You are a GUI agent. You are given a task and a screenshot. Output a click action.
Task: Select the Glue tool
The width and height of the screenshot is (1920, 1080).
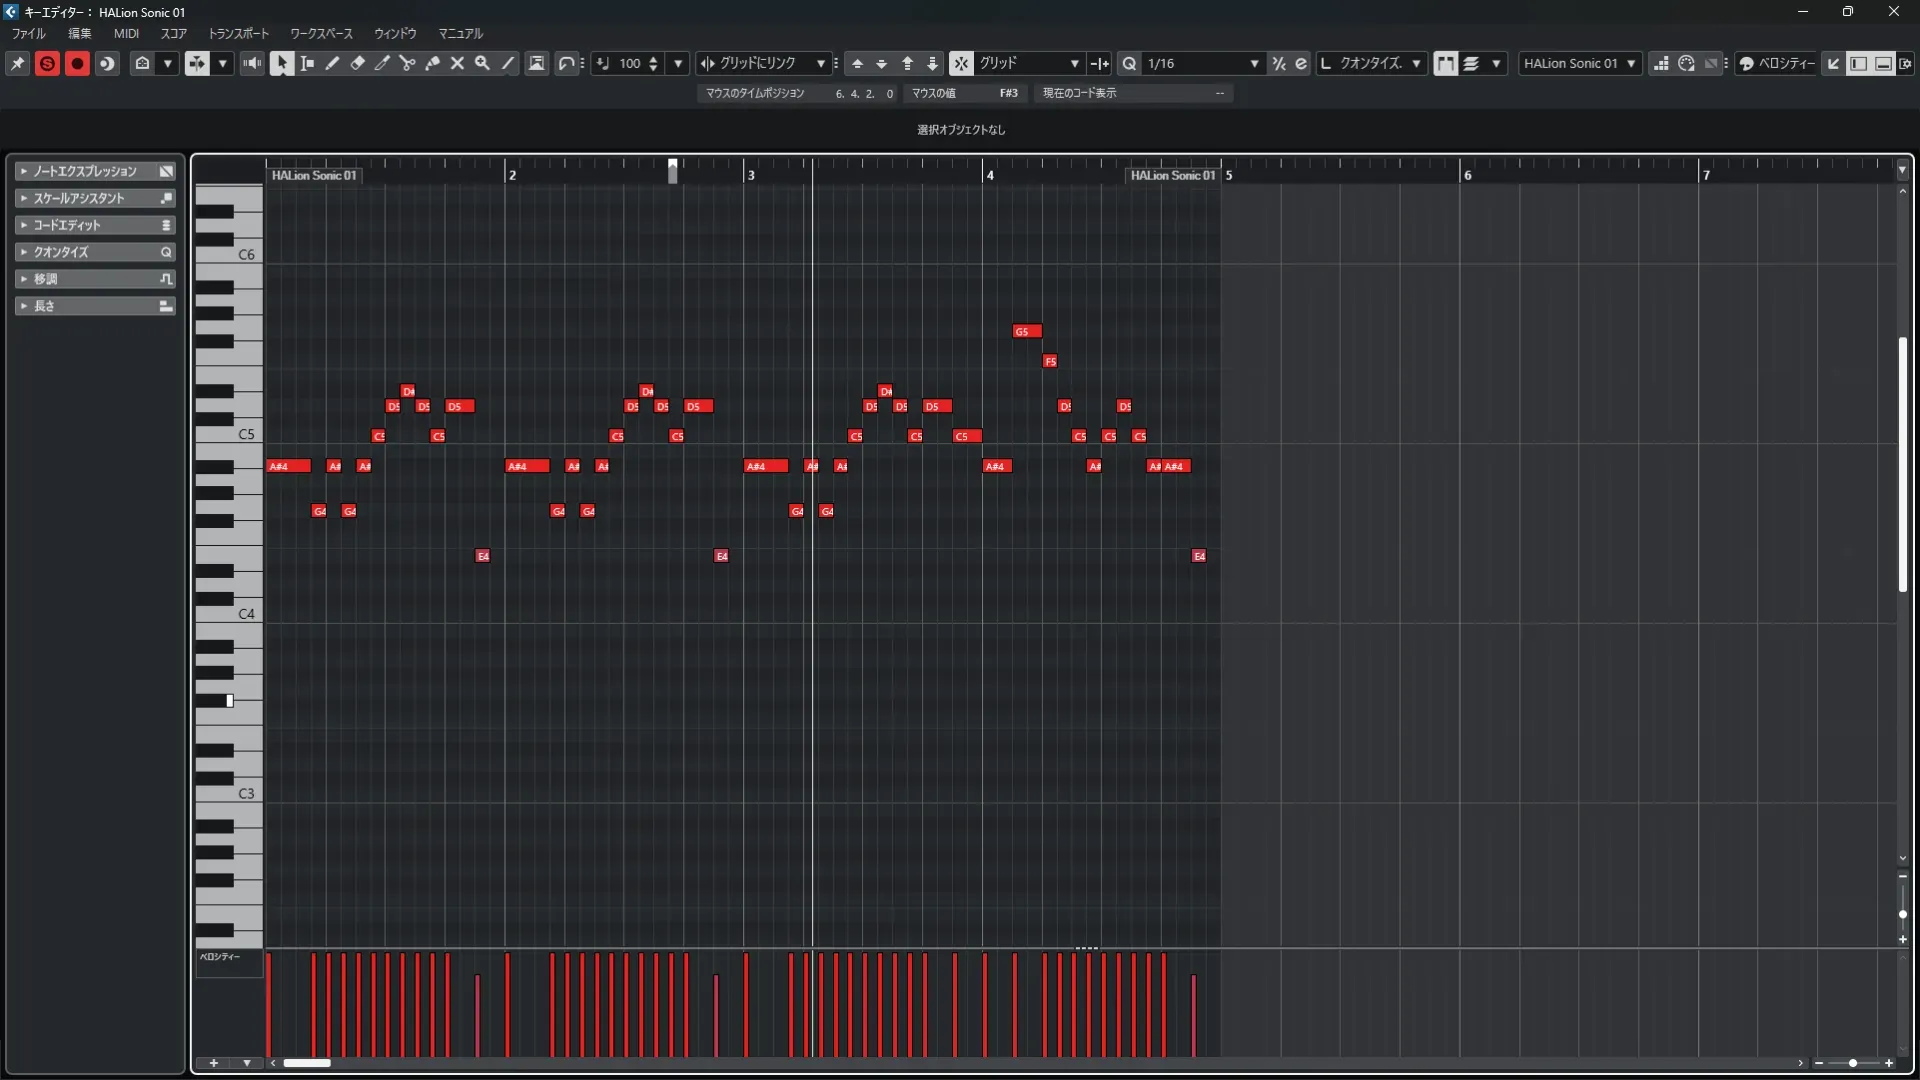(432, 63)
